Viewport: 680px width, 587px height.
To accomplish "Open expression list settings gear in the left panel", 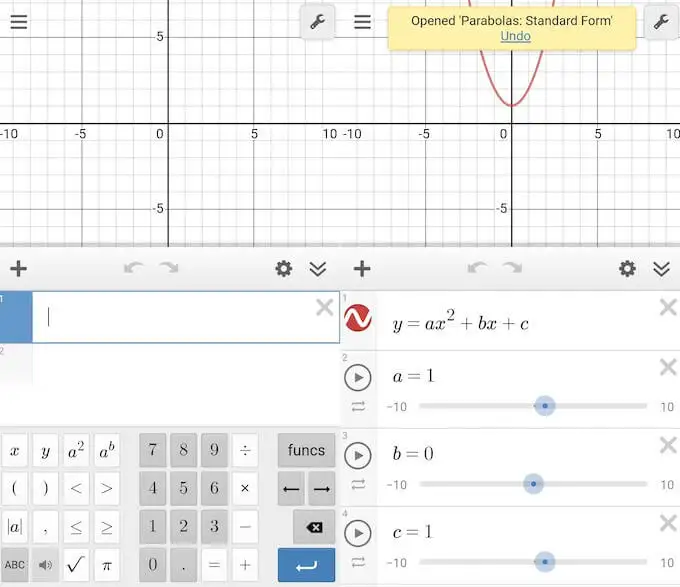I will click(x=284, y=269).
